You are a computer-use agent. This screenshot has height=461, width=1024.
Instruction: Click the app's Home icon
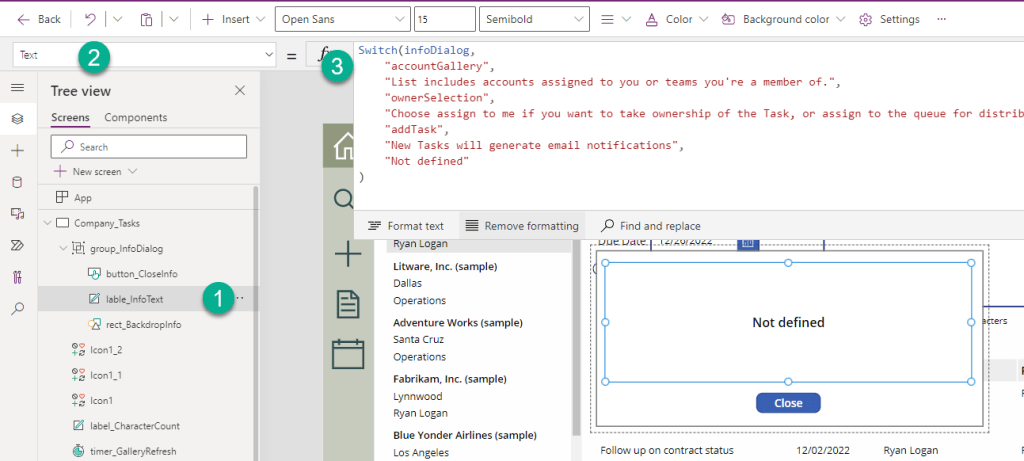pyautogui.click(x=344, y=147)
